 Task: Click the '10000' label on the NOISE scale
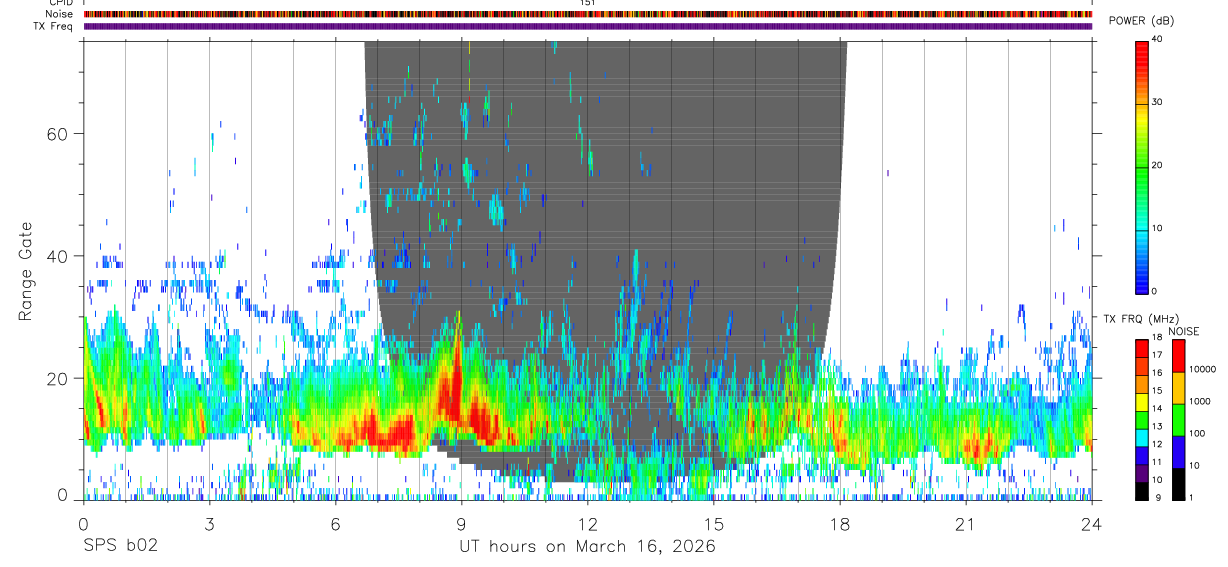click(1202, 369)
